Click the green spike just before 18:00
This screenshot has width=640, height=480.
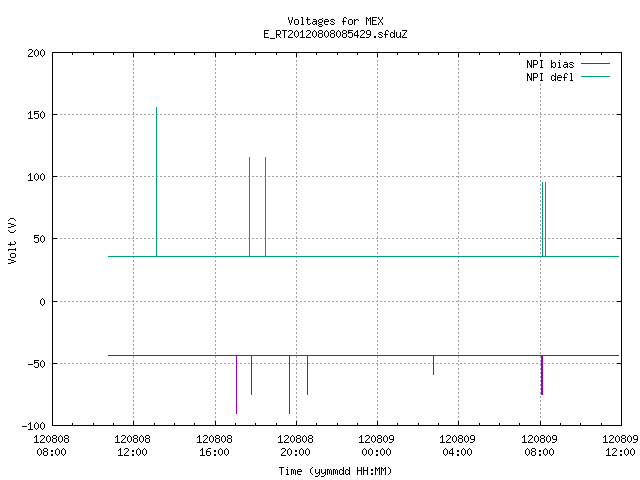(x=249, y=207)
